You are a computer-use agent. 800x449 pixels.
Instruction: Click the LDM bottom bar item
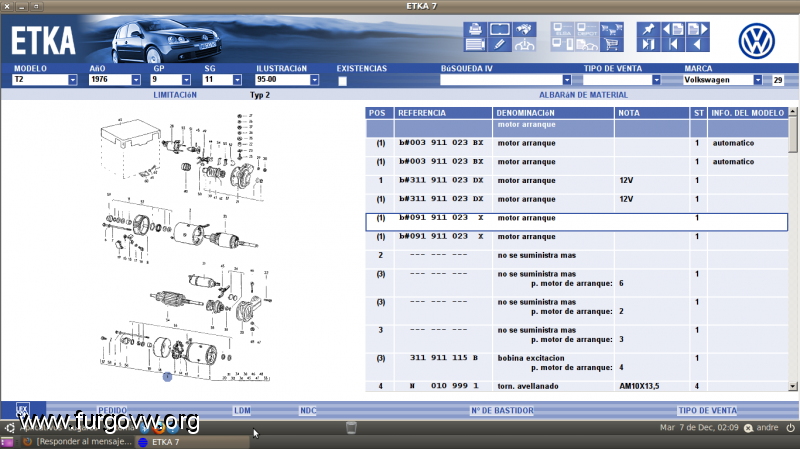tap(242, 410)
